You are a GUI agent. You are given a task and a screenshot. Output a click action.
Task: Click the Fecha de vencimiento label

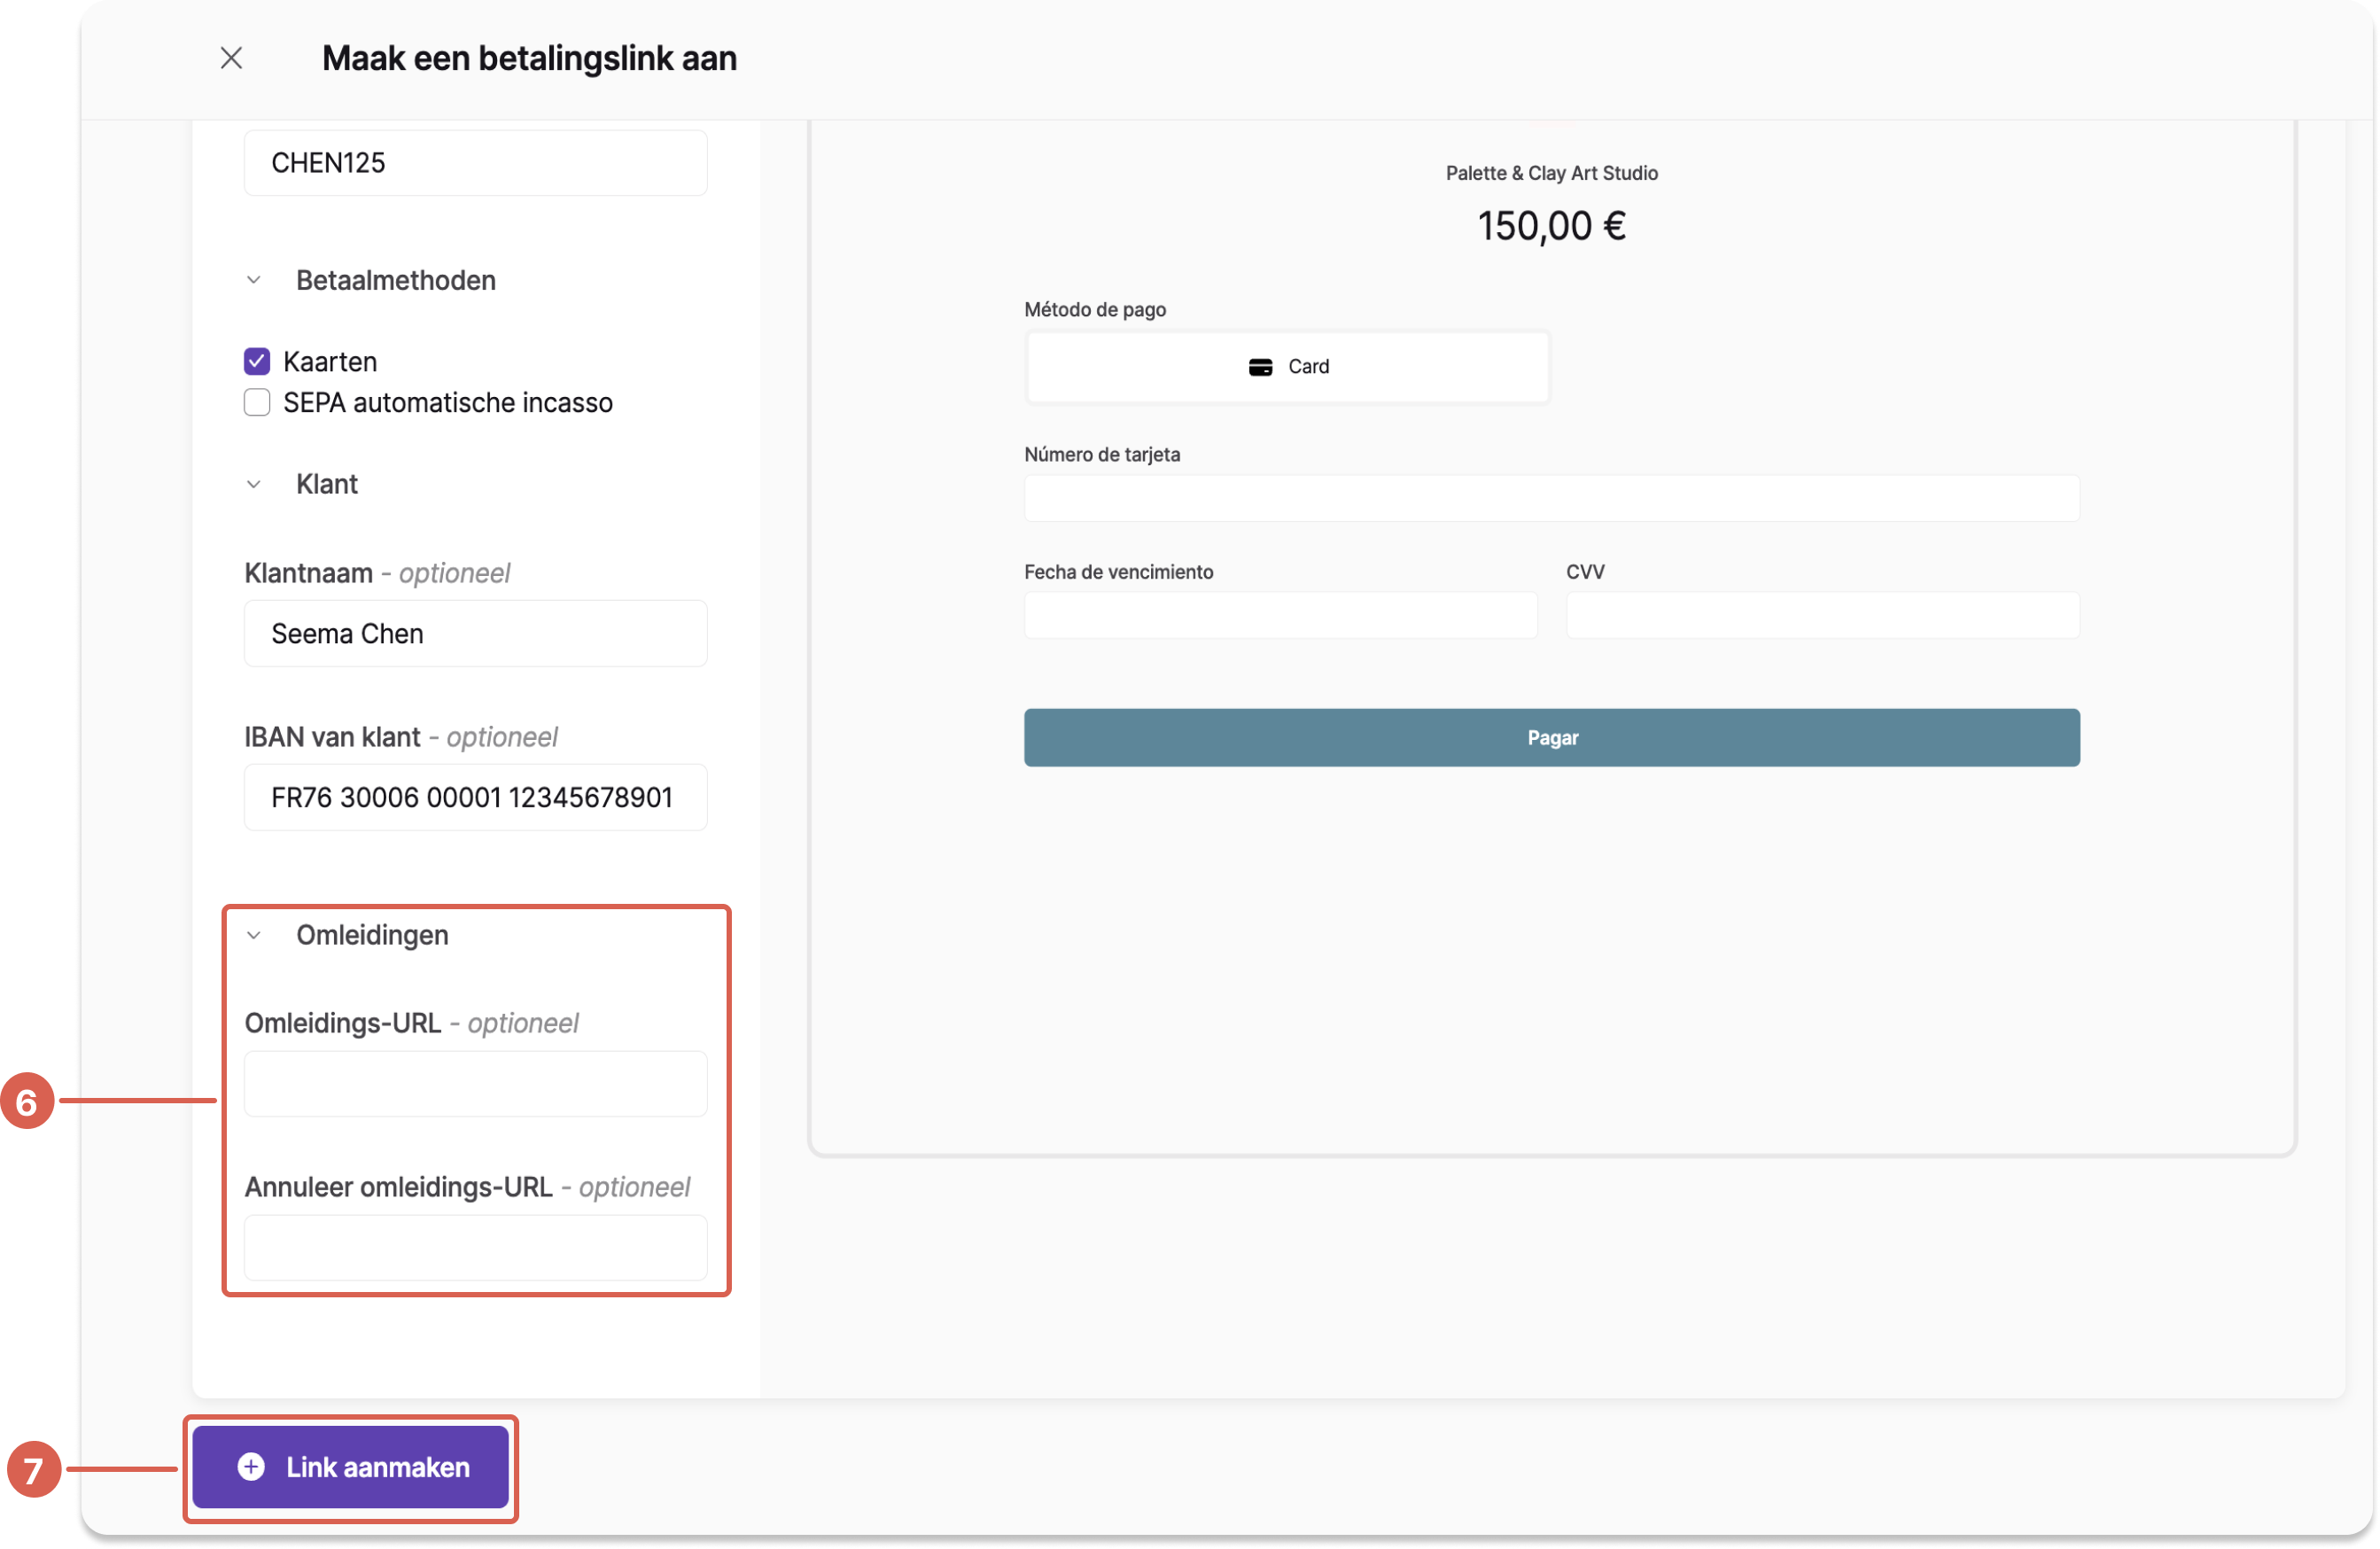coord(1119,572)
